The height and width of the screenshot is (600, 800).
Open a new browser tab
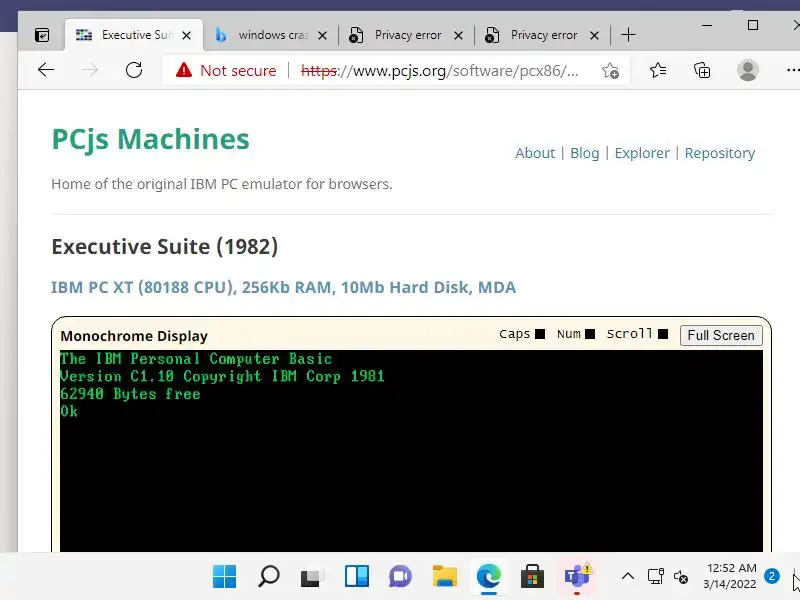tap(629, 35)
